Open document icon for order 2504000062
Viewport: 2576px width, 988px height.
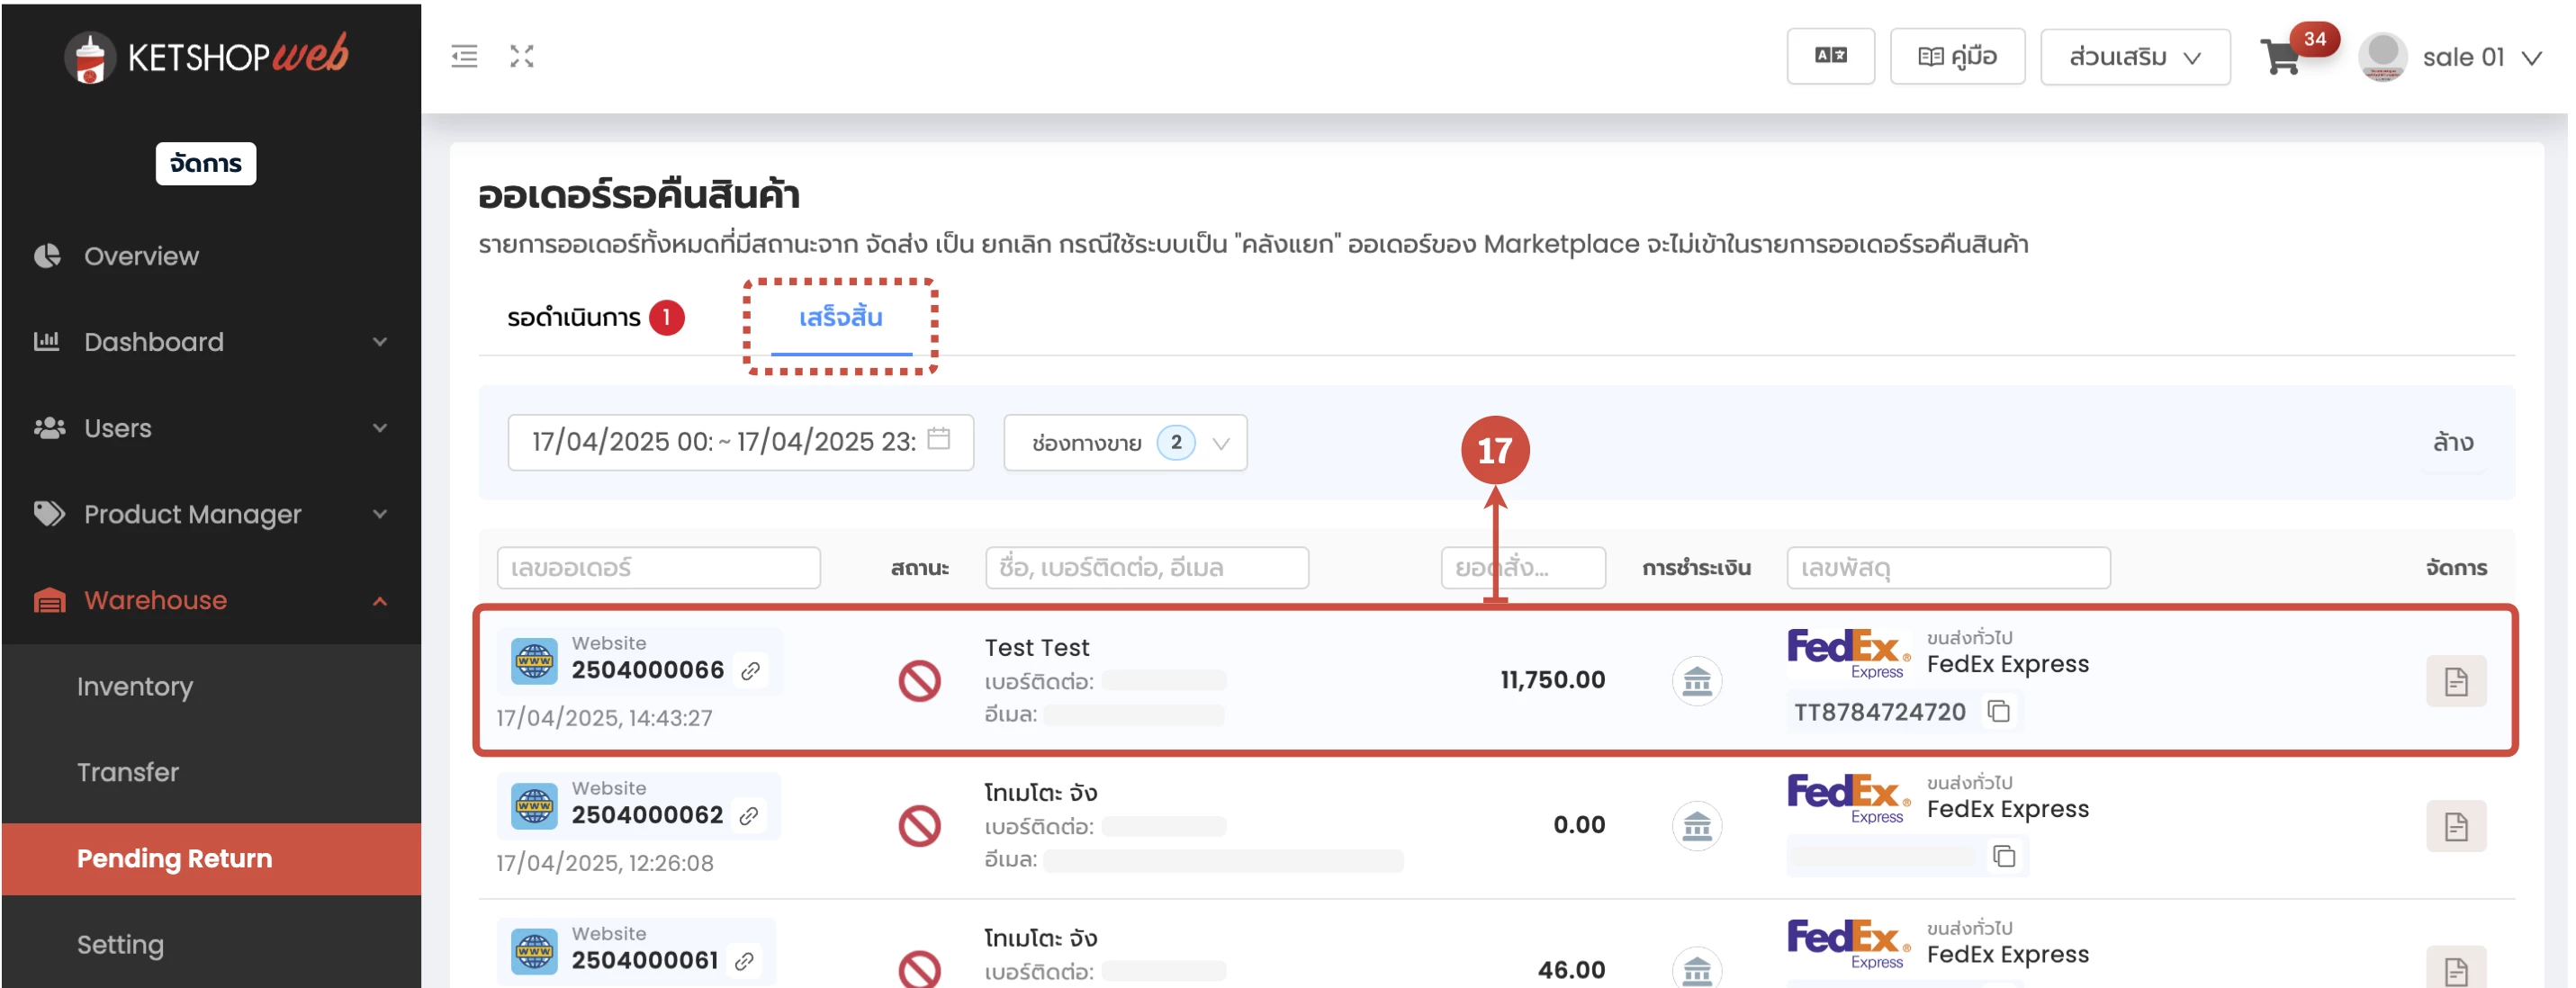click(x=2455, y=826)
